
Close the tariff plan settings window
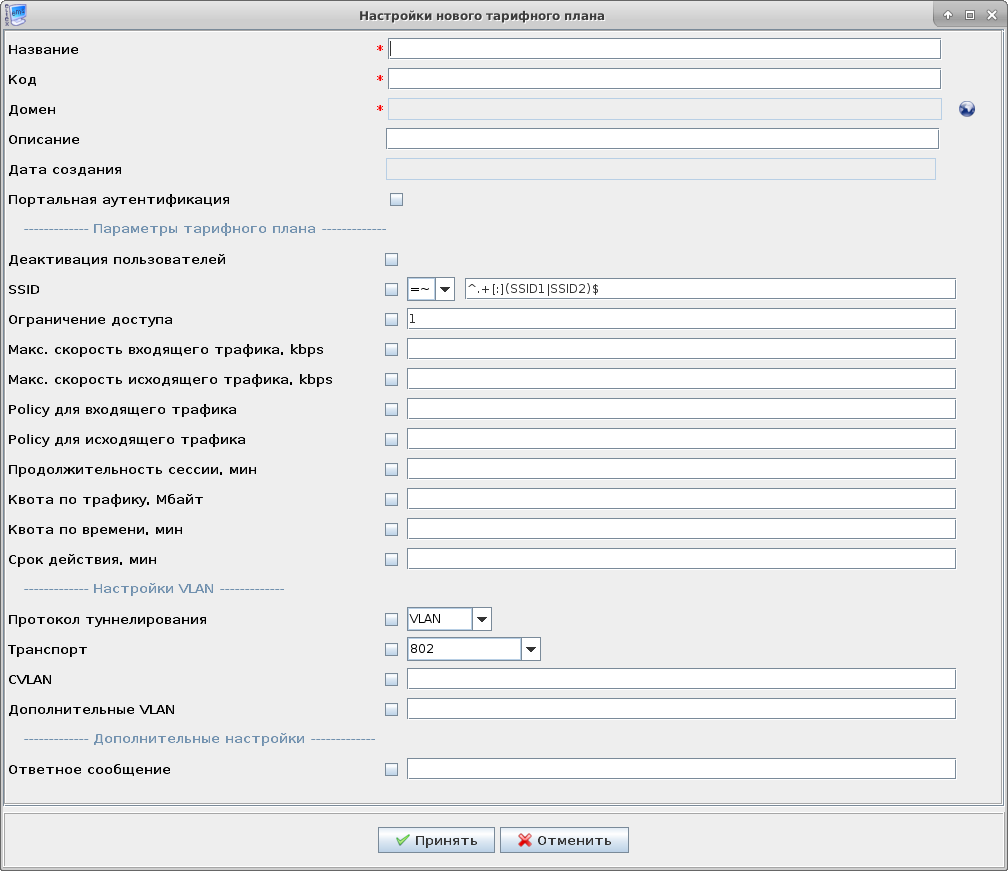991,15
